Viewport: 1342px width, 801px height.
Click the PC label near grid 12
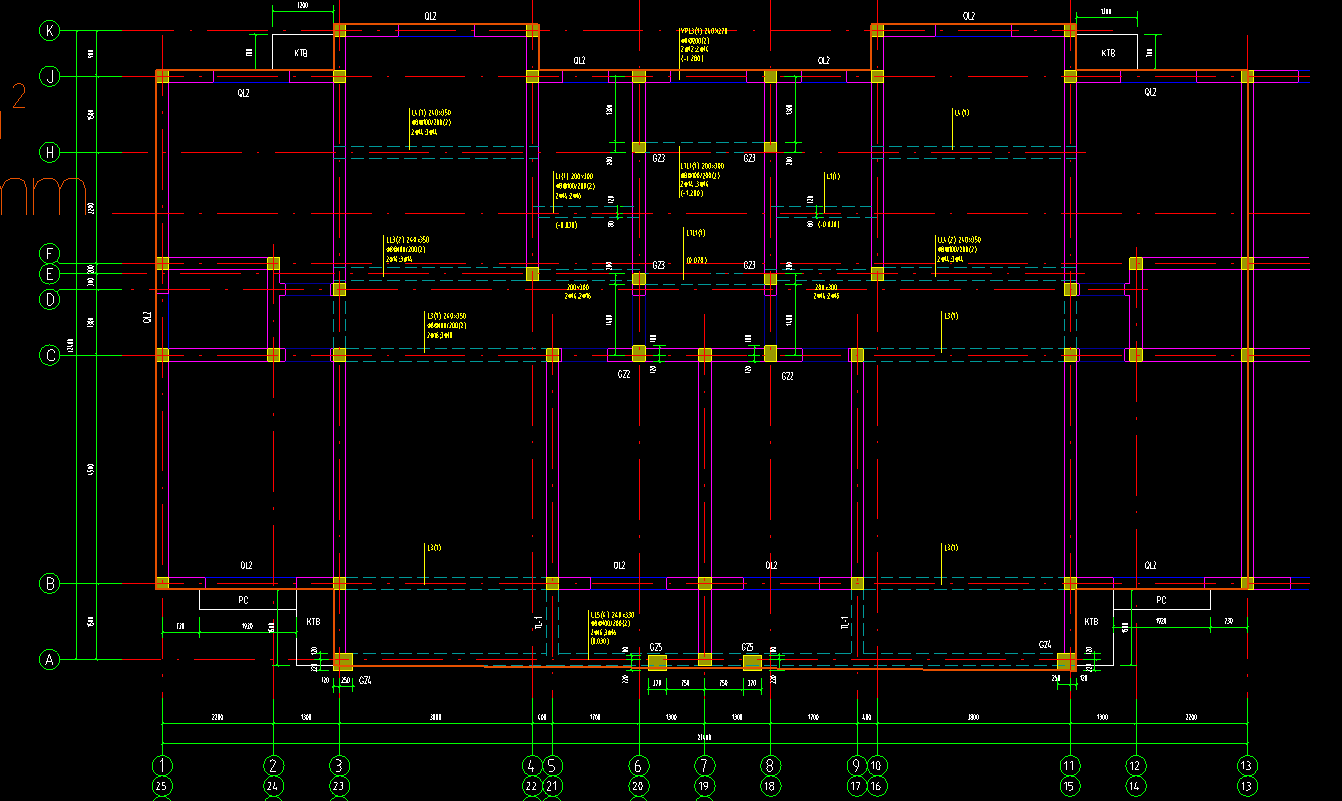click(x=1161, y=600)
